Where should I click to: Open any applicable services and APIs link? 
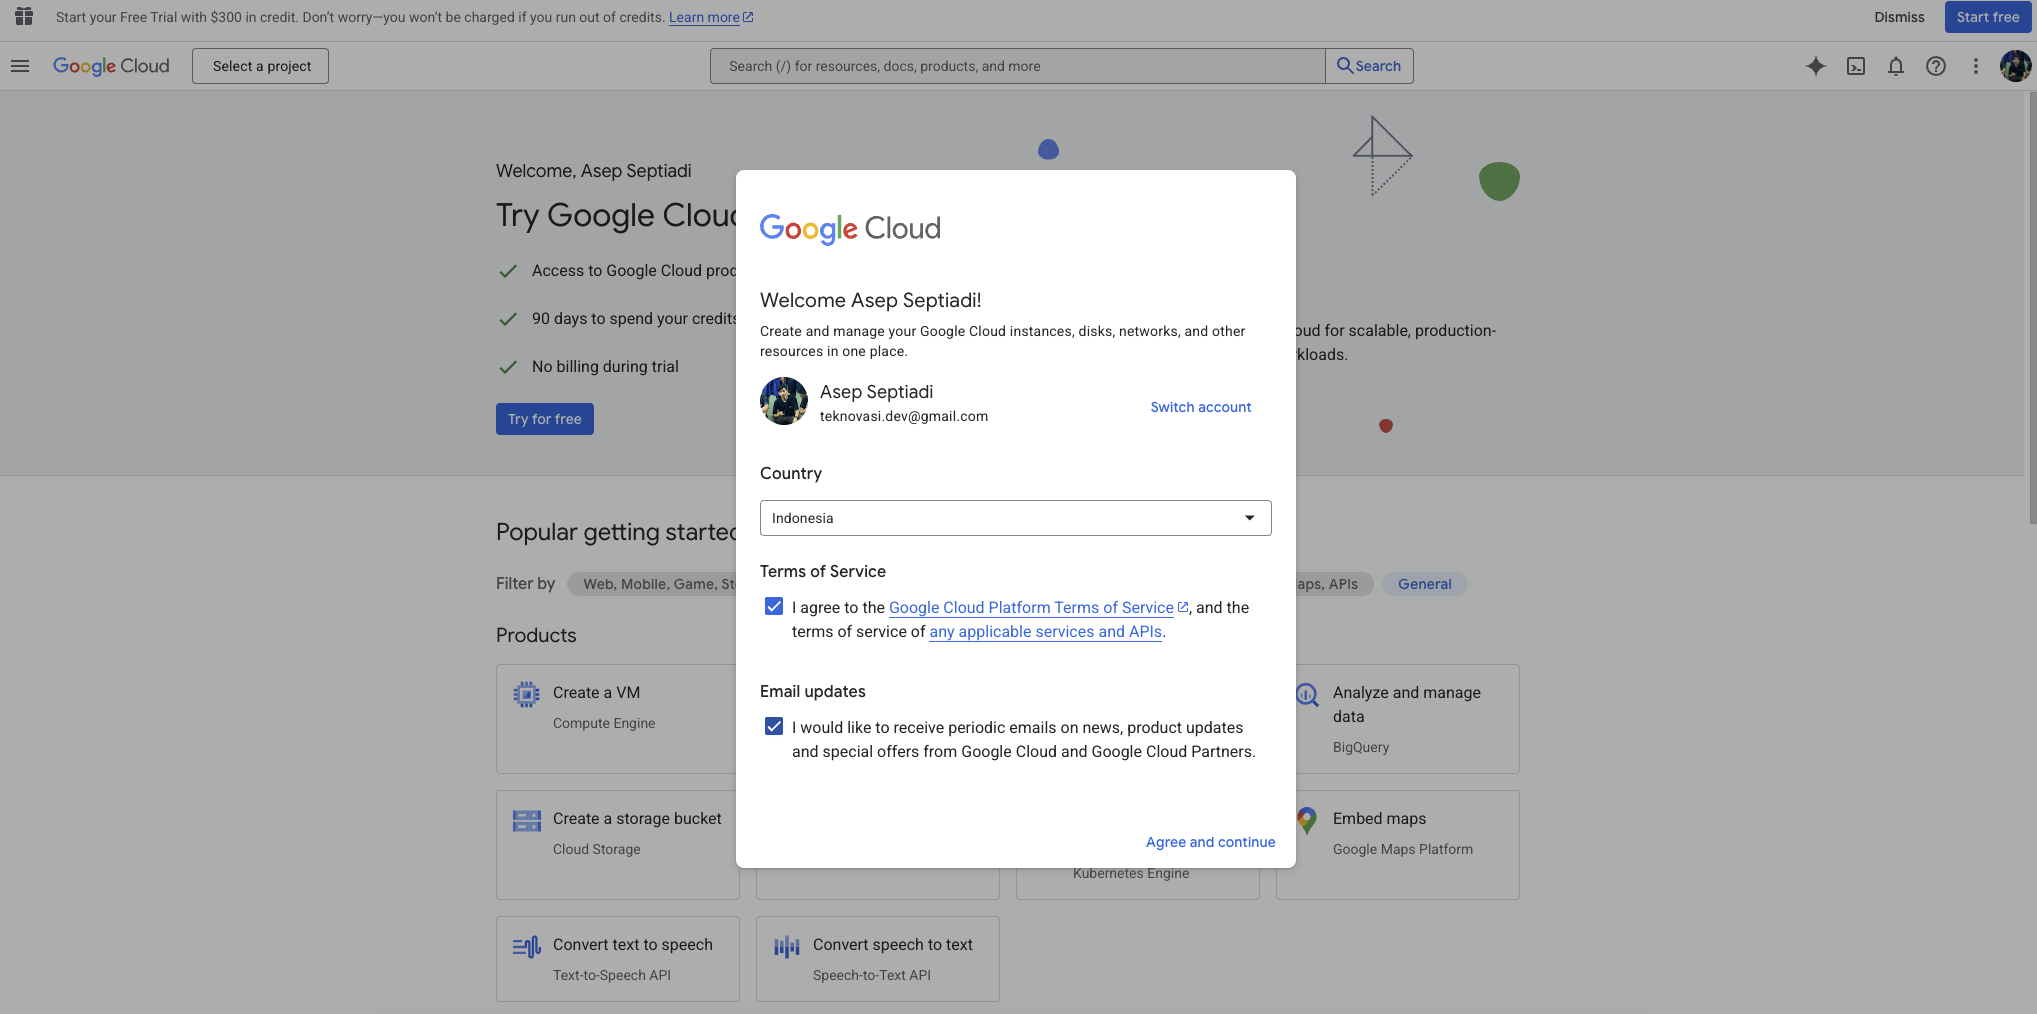coord(1045,631)
